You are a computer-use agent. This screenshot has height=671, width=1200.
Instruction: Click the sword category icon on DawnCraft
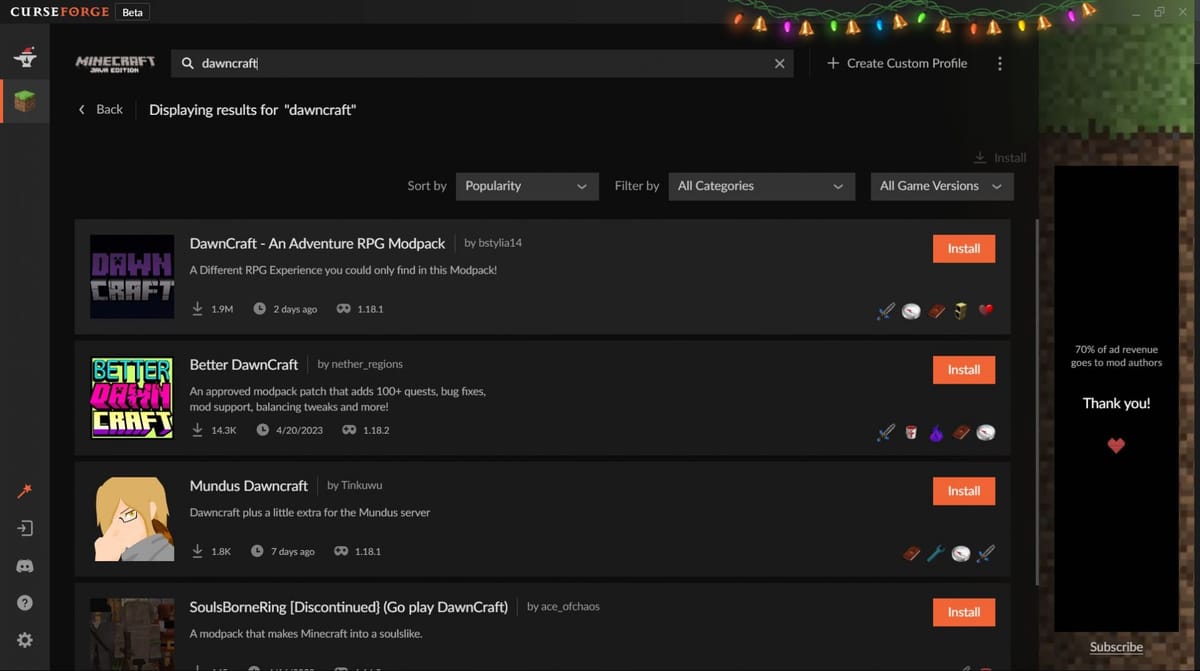(885, 310)
